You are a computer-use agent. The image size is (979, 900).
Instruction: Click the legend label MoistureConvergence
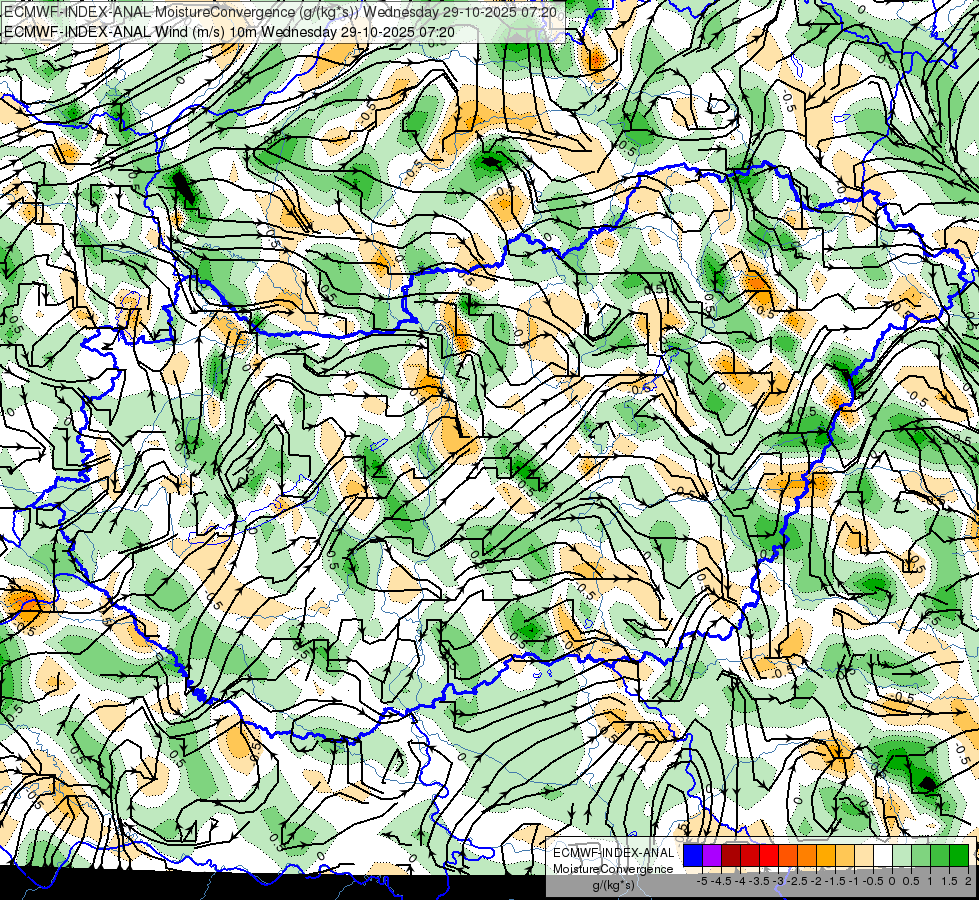[613, 869]
